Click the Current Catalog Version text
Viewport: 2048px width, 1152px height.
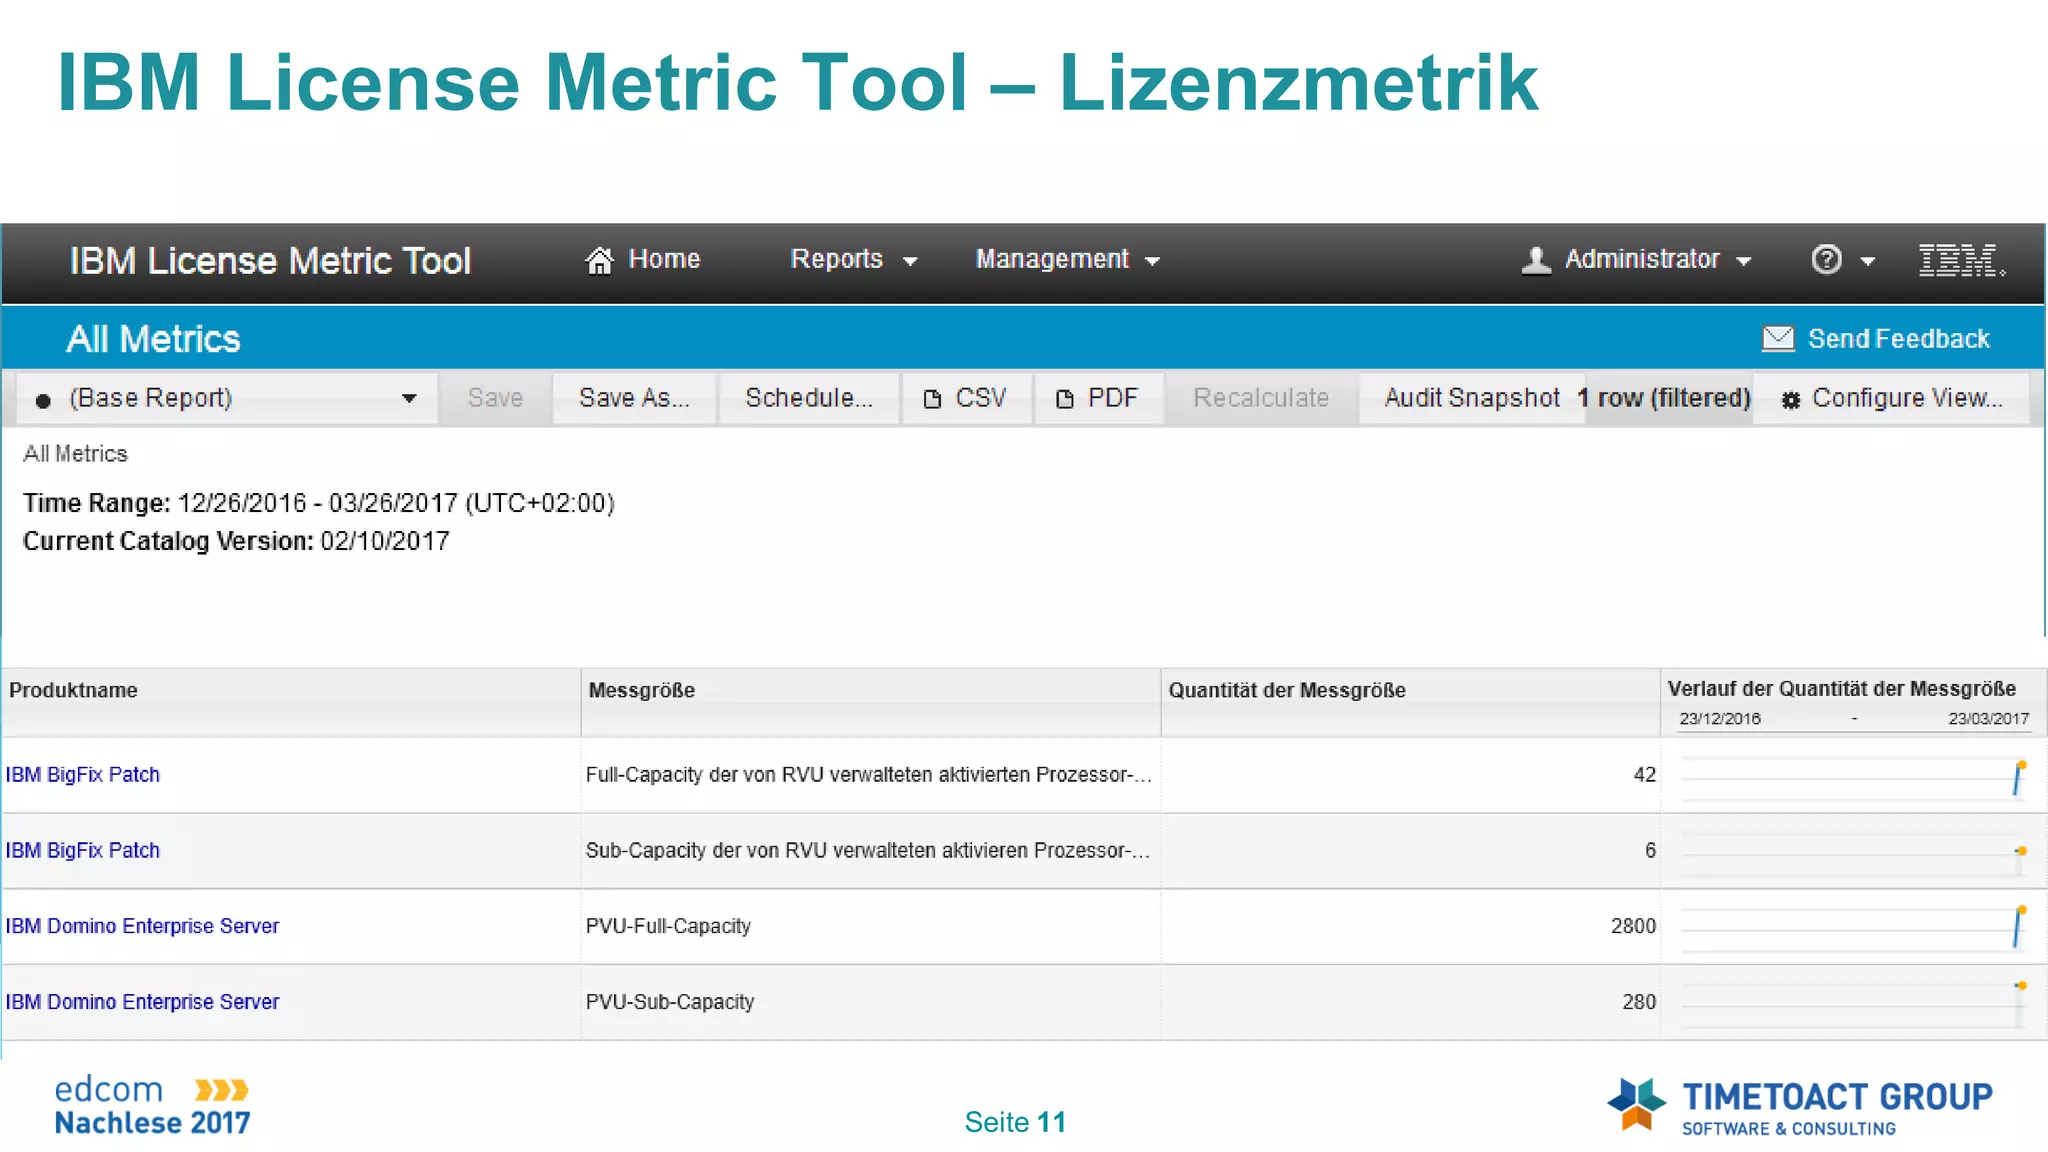236,541
